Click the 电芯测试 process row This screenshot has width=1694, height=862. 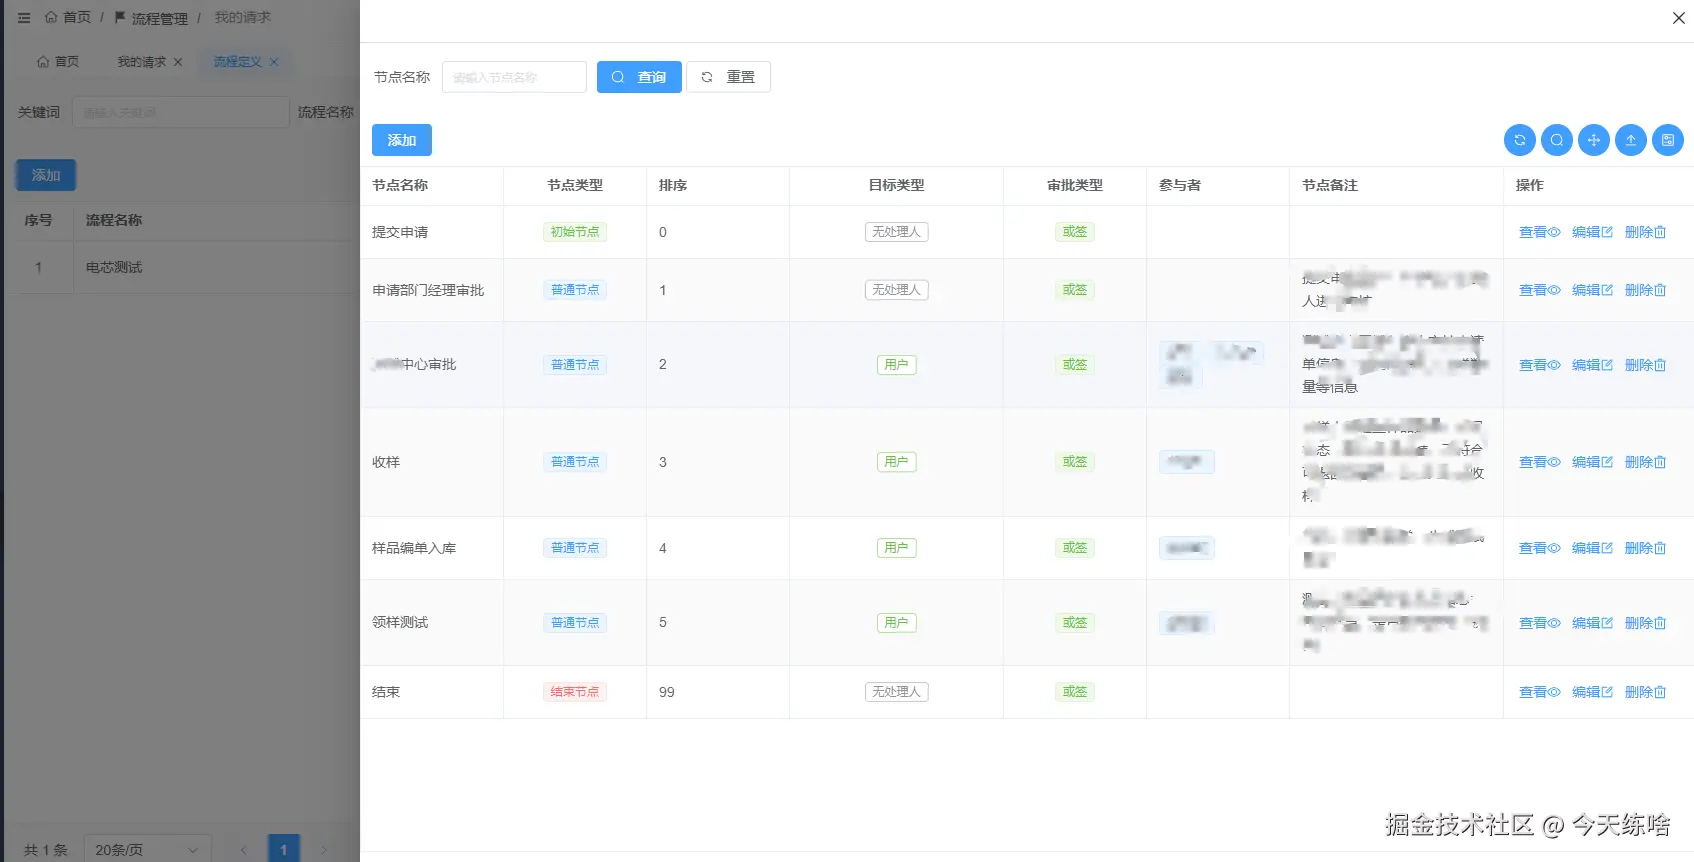[180, 268]
